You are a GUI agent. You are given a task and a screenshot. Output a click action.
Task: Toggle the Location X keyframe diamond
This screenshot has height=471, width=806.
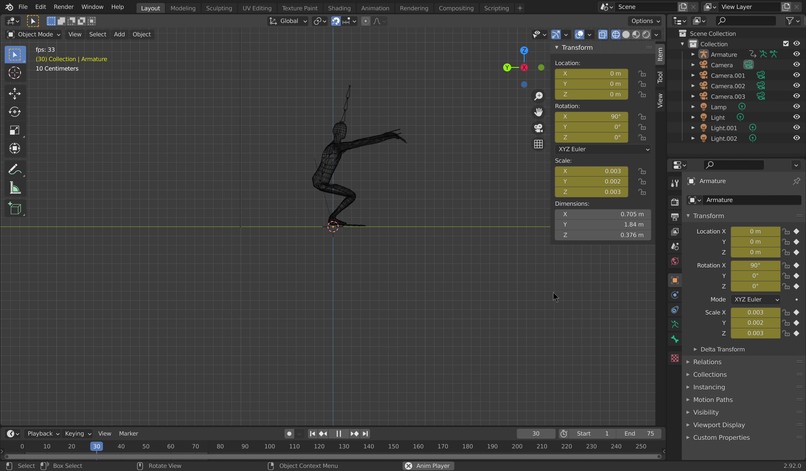tap(797, 231)
